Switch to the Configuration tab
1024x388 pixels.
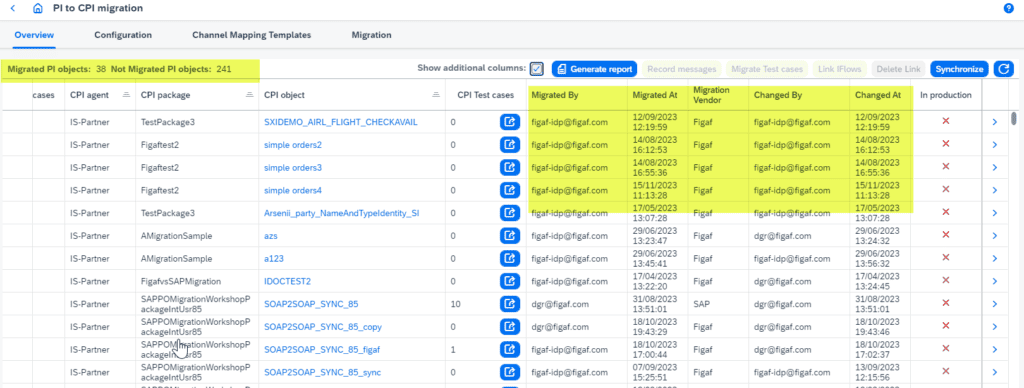tap(123, 35)
